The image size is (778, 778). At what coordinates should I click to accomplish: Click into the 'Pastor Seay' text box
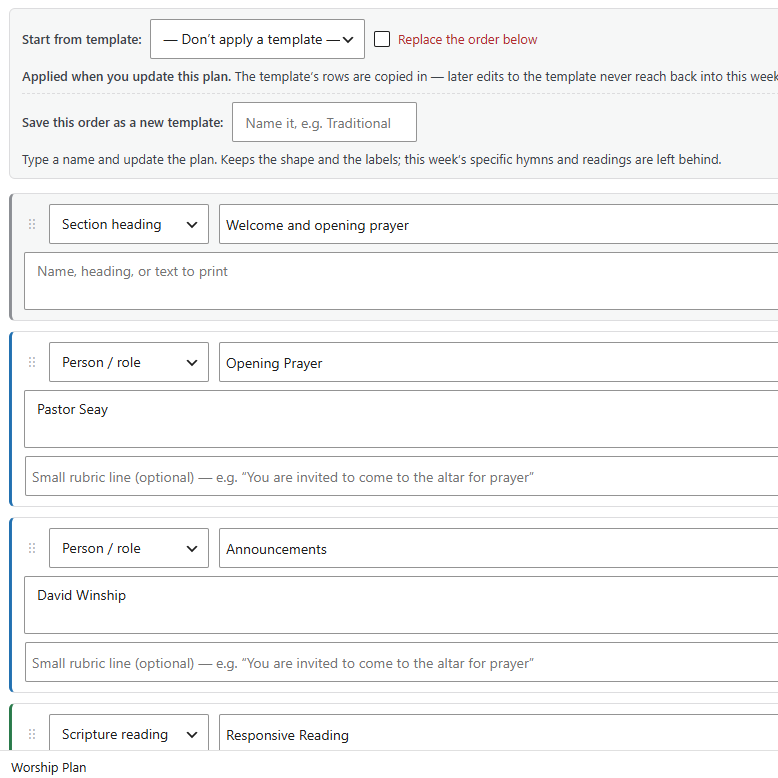(x=401, y=419)
